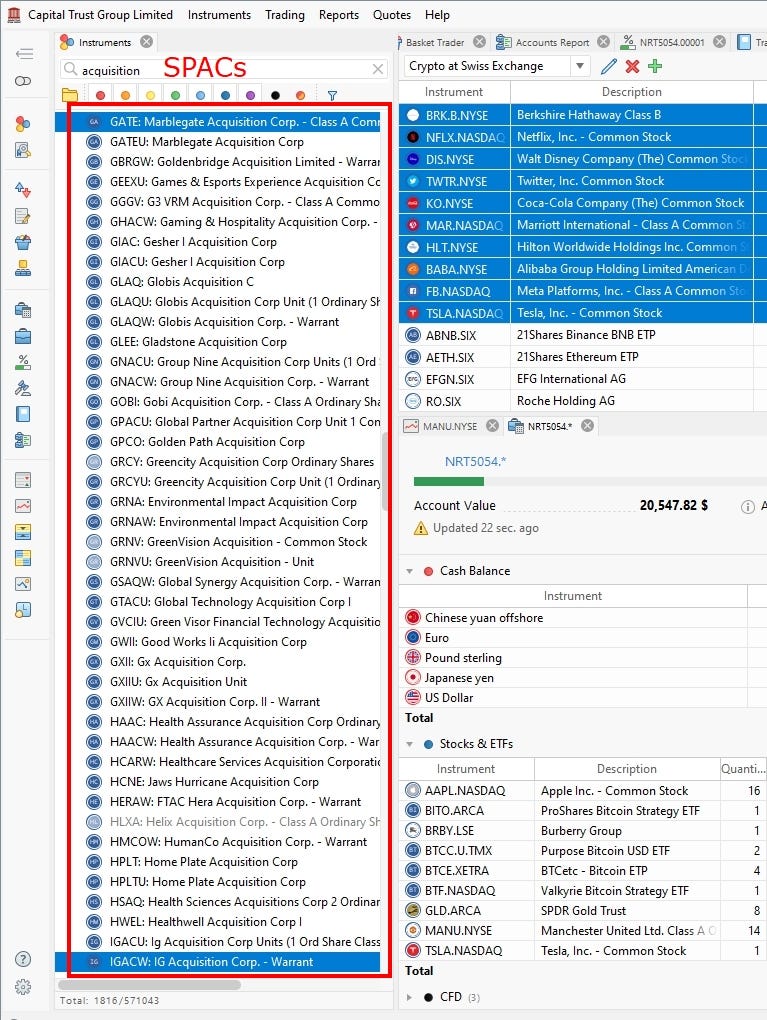Image resolution: width=767 pixels, height=1020 pixels.
Task: Sort by the watchlist Description column header
Action: tap(632, 92)
